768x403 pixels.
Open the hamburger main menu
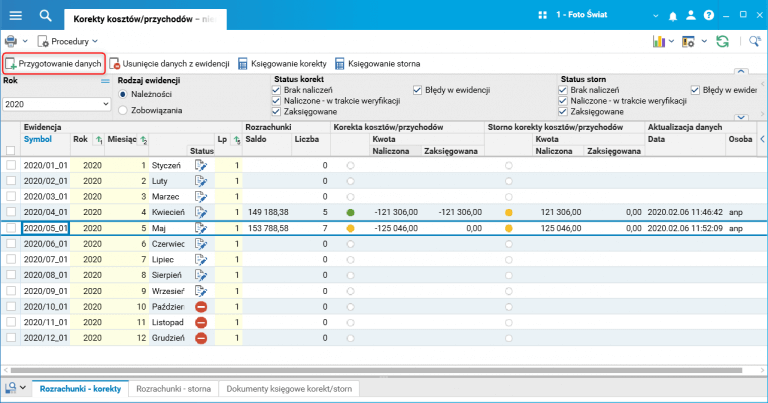pos(15,15)
